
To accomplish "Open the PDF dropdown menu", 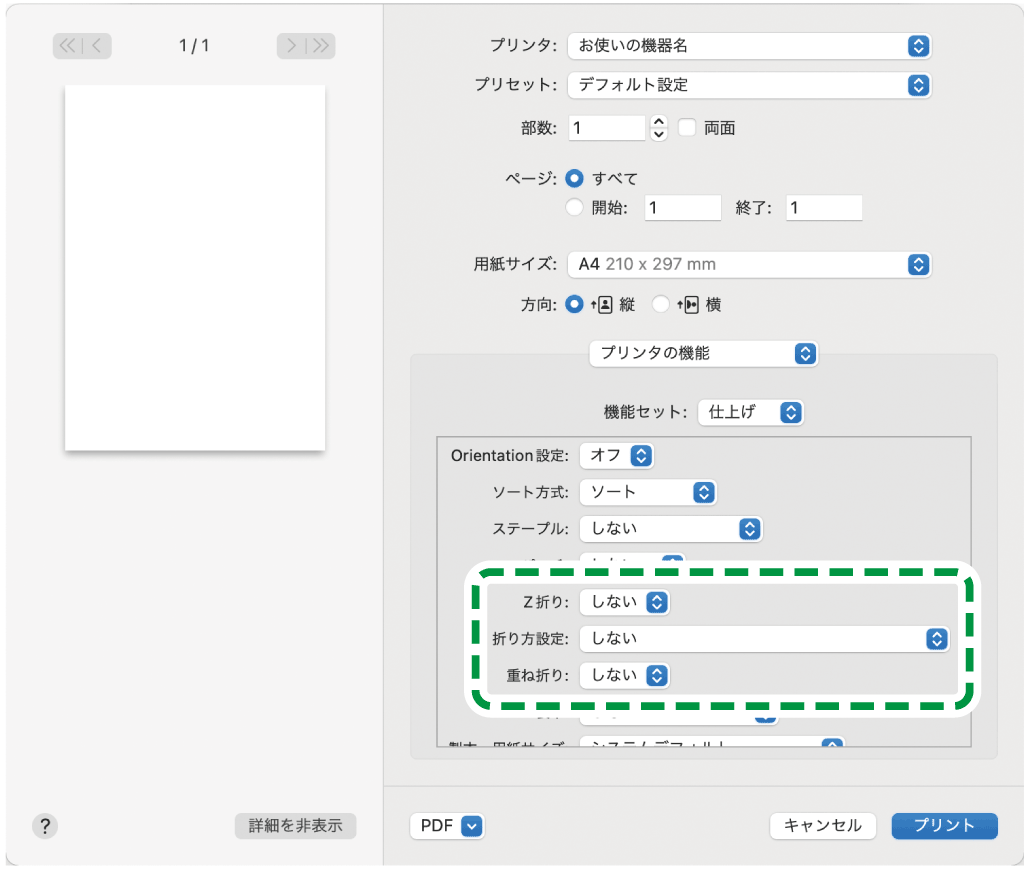I will tap(447, 825).
